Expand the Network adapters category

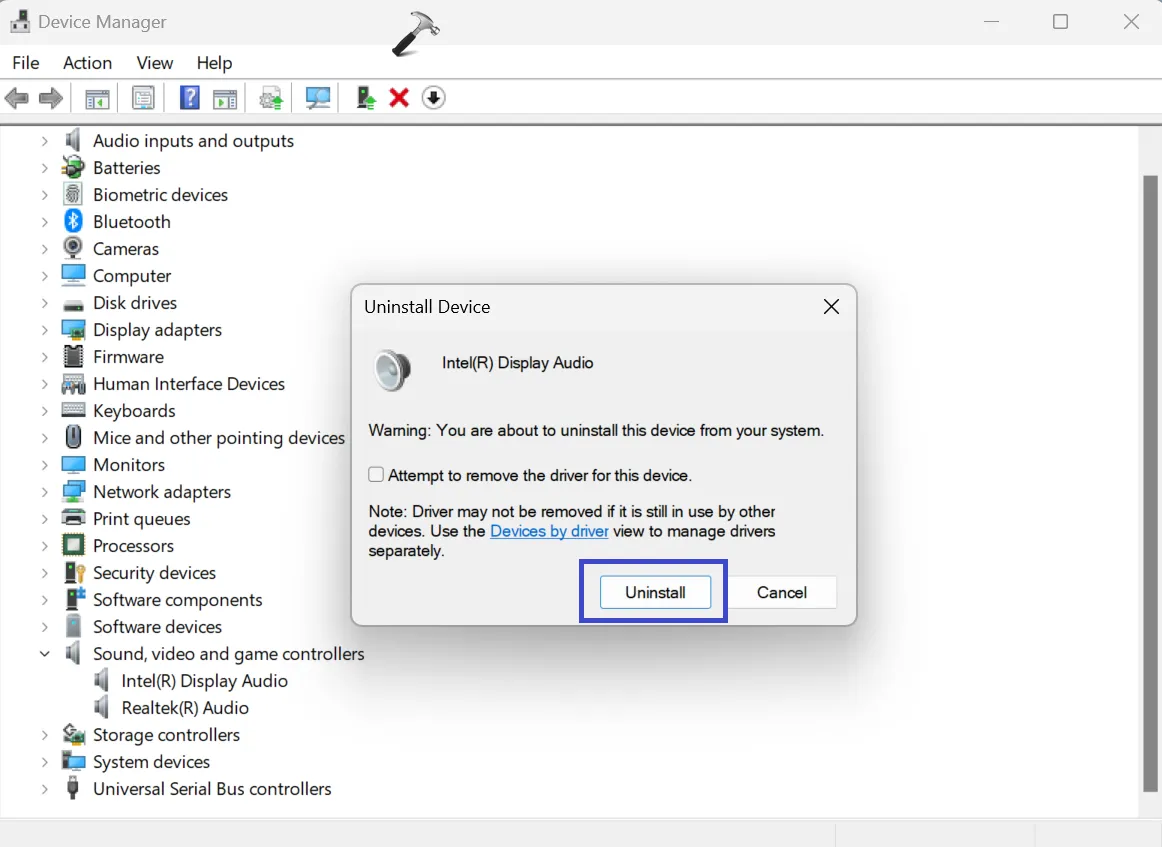[x=44, y=491]
